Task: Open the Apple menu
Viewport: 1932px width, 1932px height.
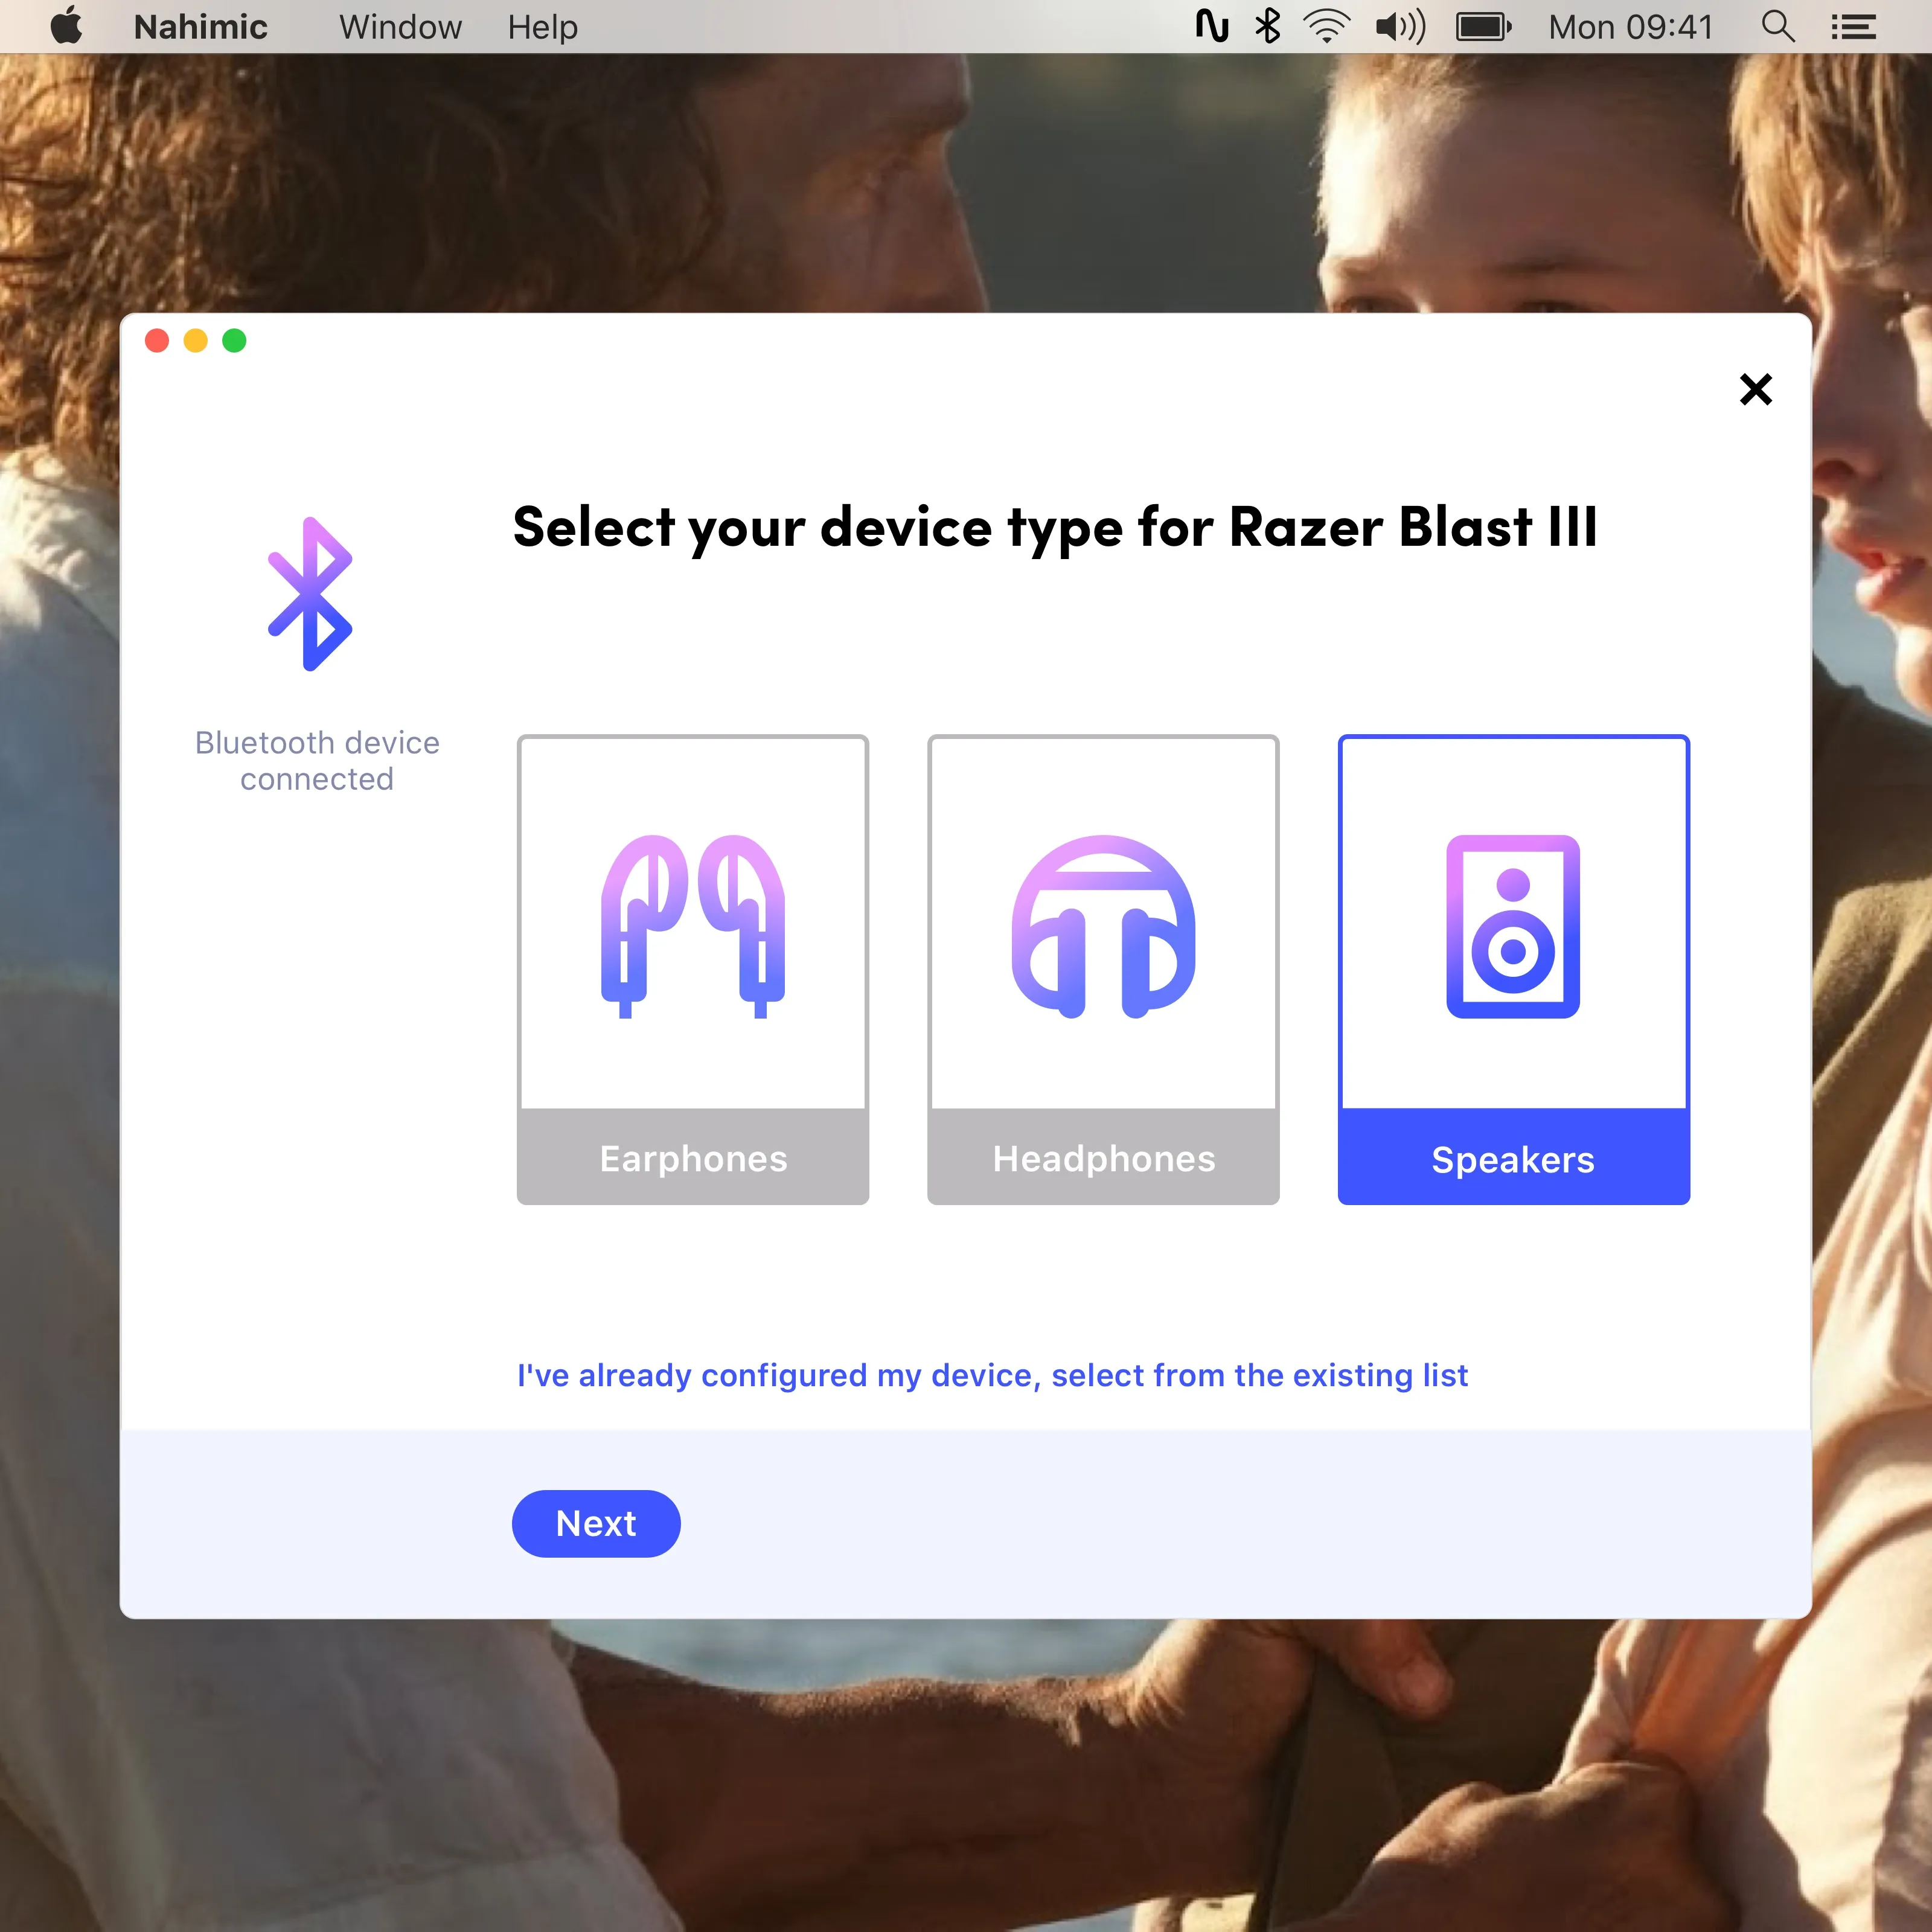Action: tap(67, 26)
